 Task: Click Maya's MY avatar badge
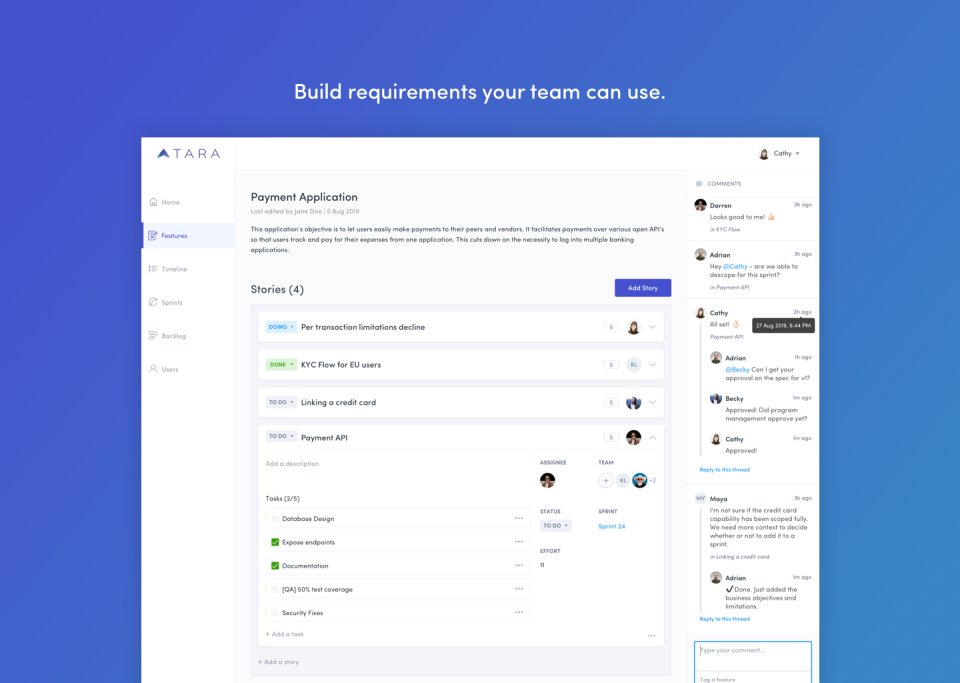(700, 498)
